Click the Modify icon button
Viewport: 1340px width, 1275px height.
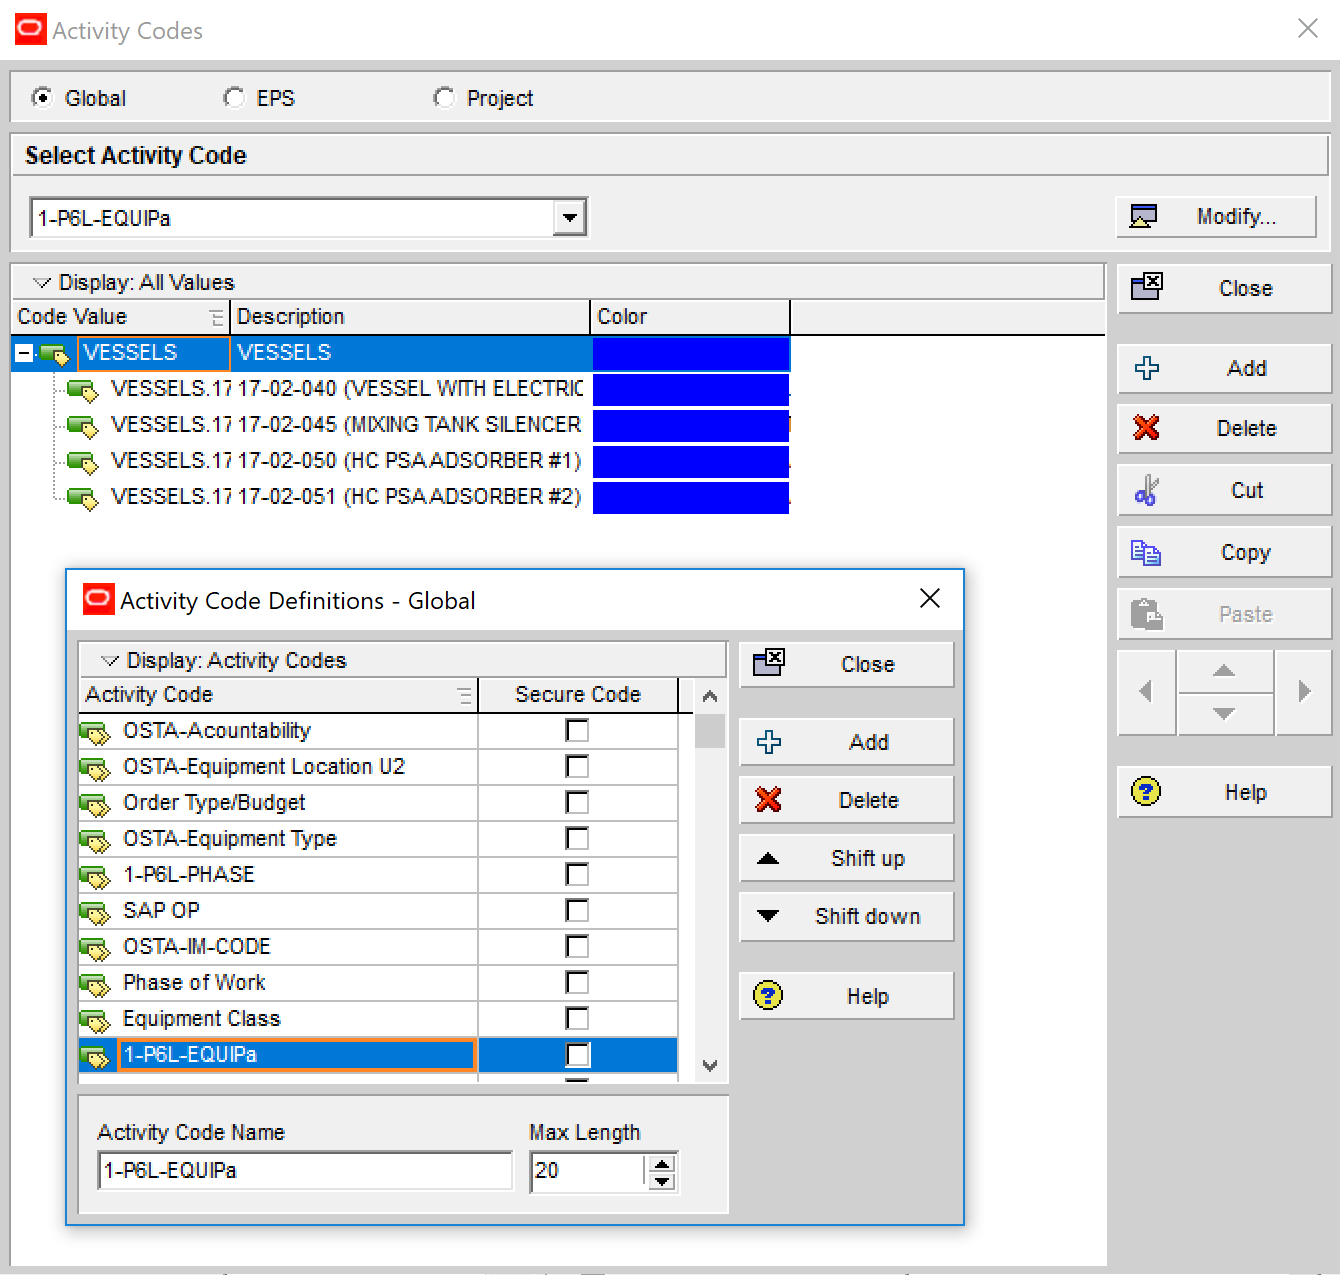[x=1143, y=216]
